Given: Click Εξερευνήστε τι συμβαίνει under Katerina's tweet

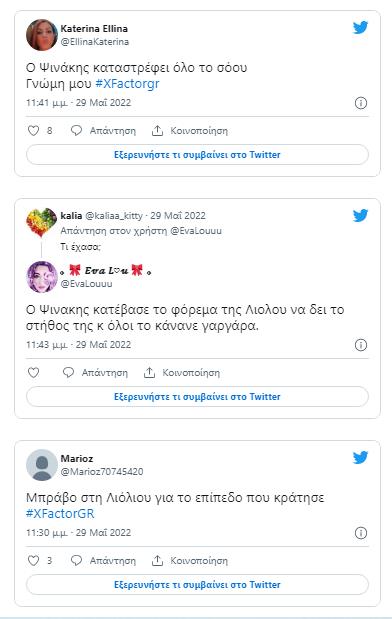Looking at the screenshot, I should click(197, 155).
